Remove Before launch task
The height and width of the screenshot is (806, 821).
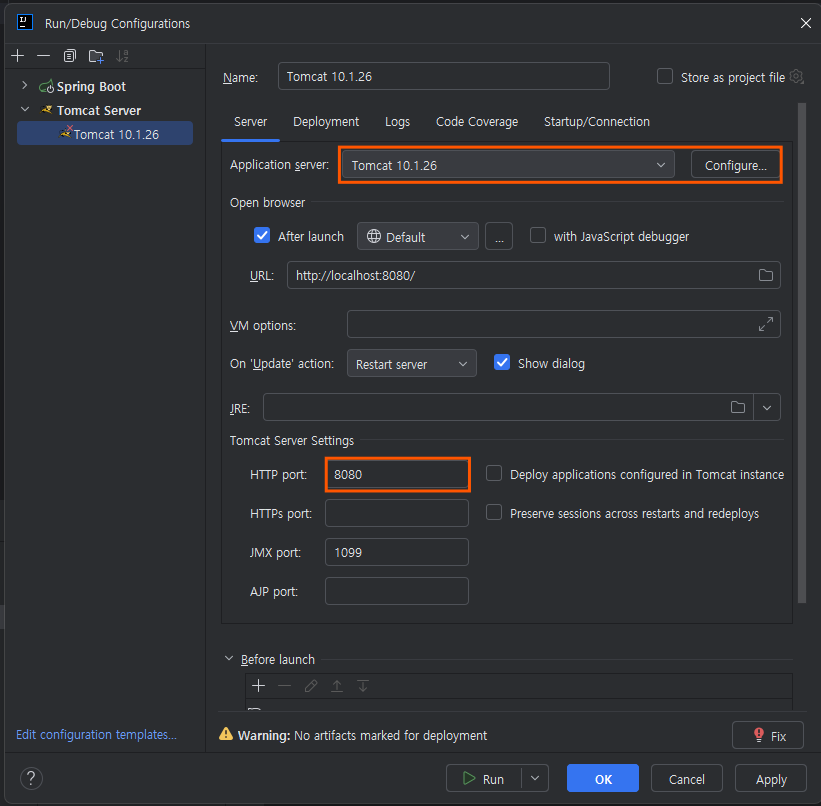[284, 686]
